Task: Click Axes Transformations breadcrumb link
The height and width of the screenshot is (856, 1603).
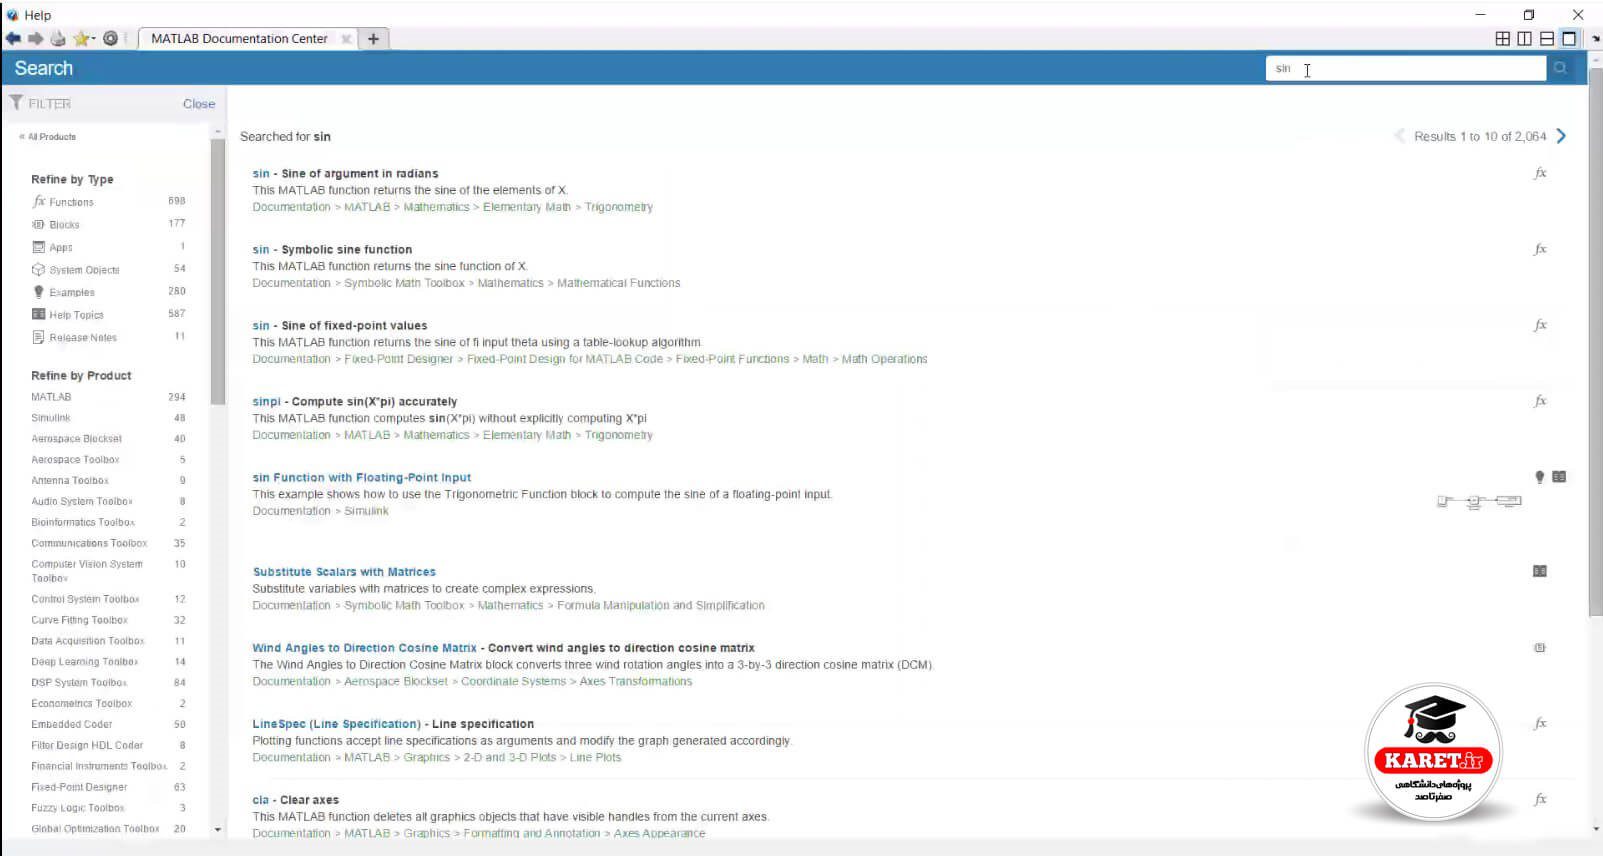Action: (x=636, y=681)
